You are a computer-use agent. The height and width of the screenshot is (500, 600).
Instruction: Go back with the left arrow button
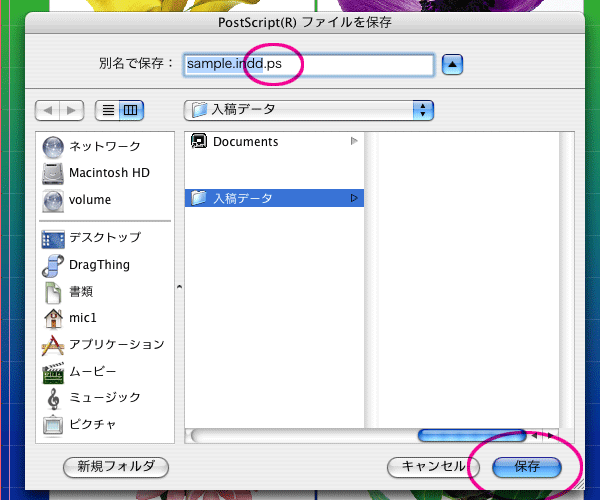click(x=47, y=111)
